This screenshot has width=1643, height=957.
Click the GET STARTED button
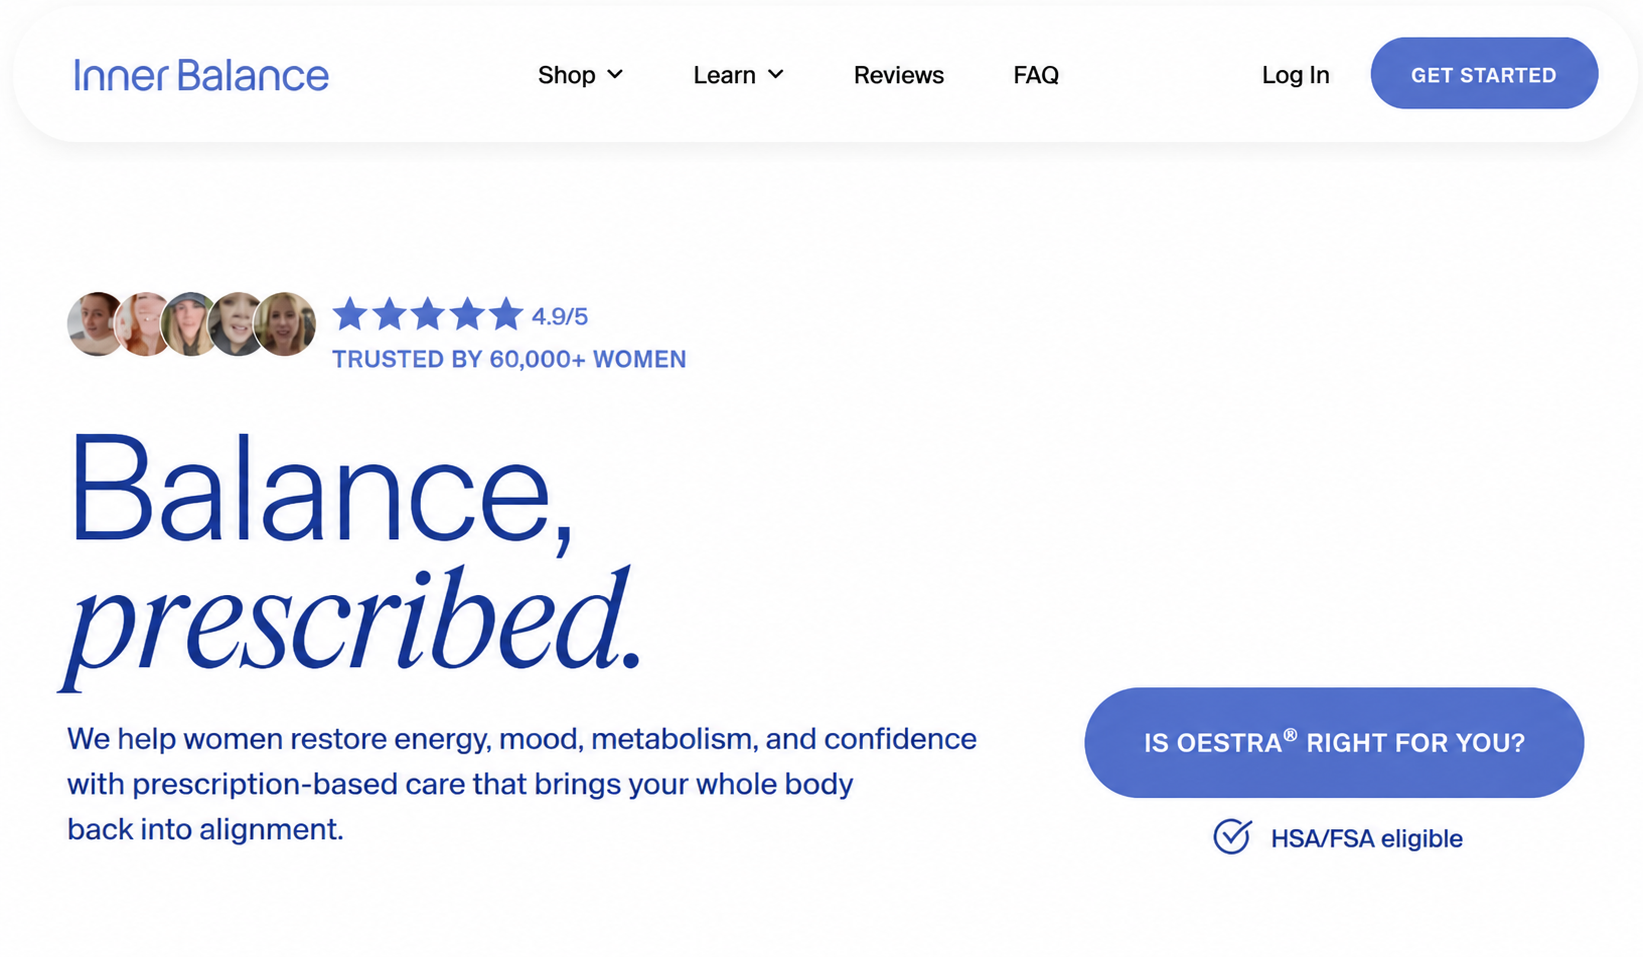(1484, 74)
